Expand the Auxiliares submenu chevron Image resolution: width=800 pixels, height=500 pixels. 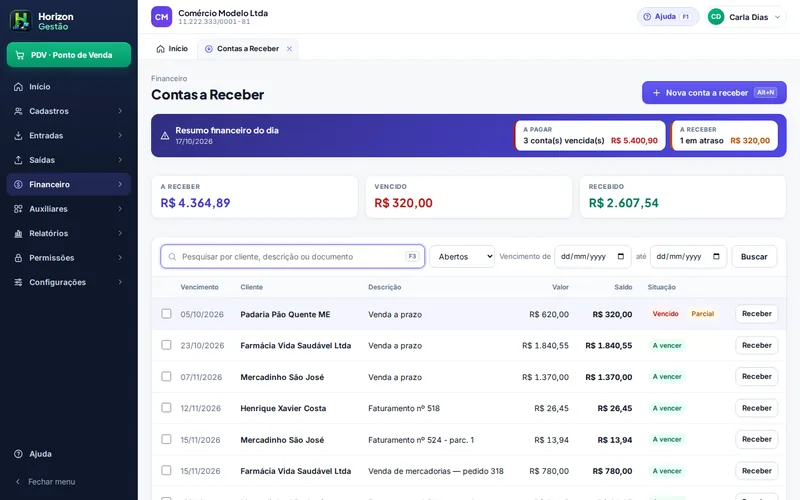(120, 209)
